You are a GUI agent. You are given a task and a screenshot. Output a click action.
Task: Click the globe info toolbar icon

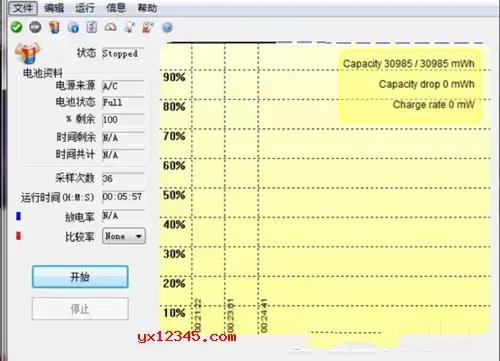(x=73, y=27)
